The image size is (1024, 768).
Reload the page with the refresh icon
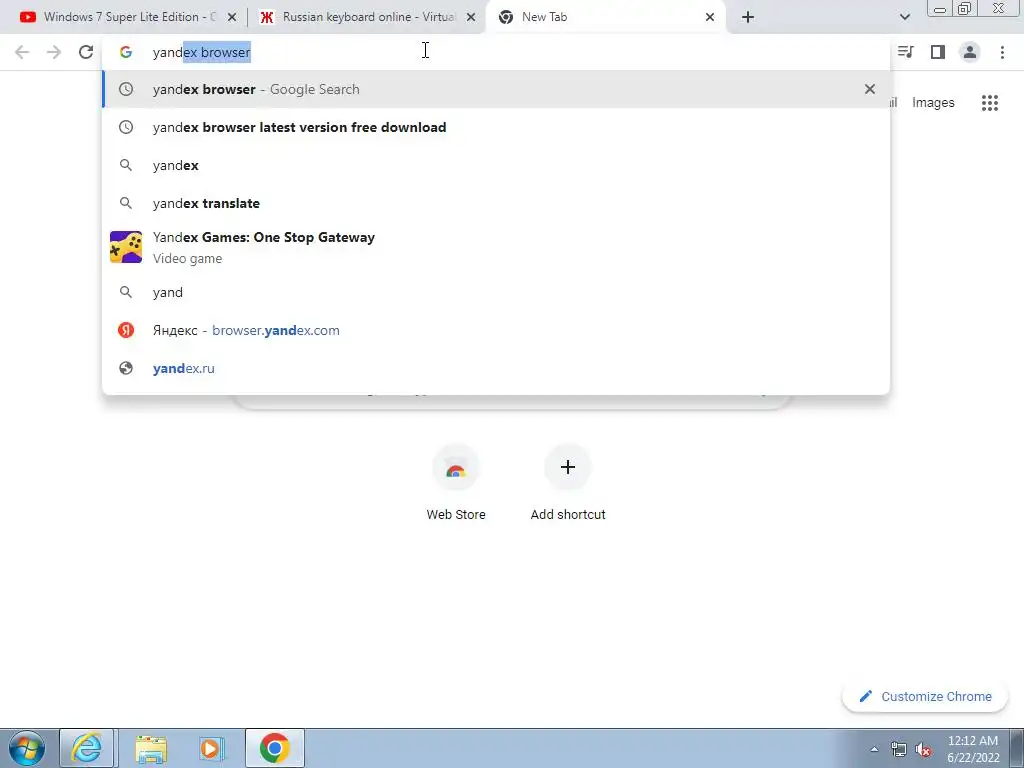point(86,52)
